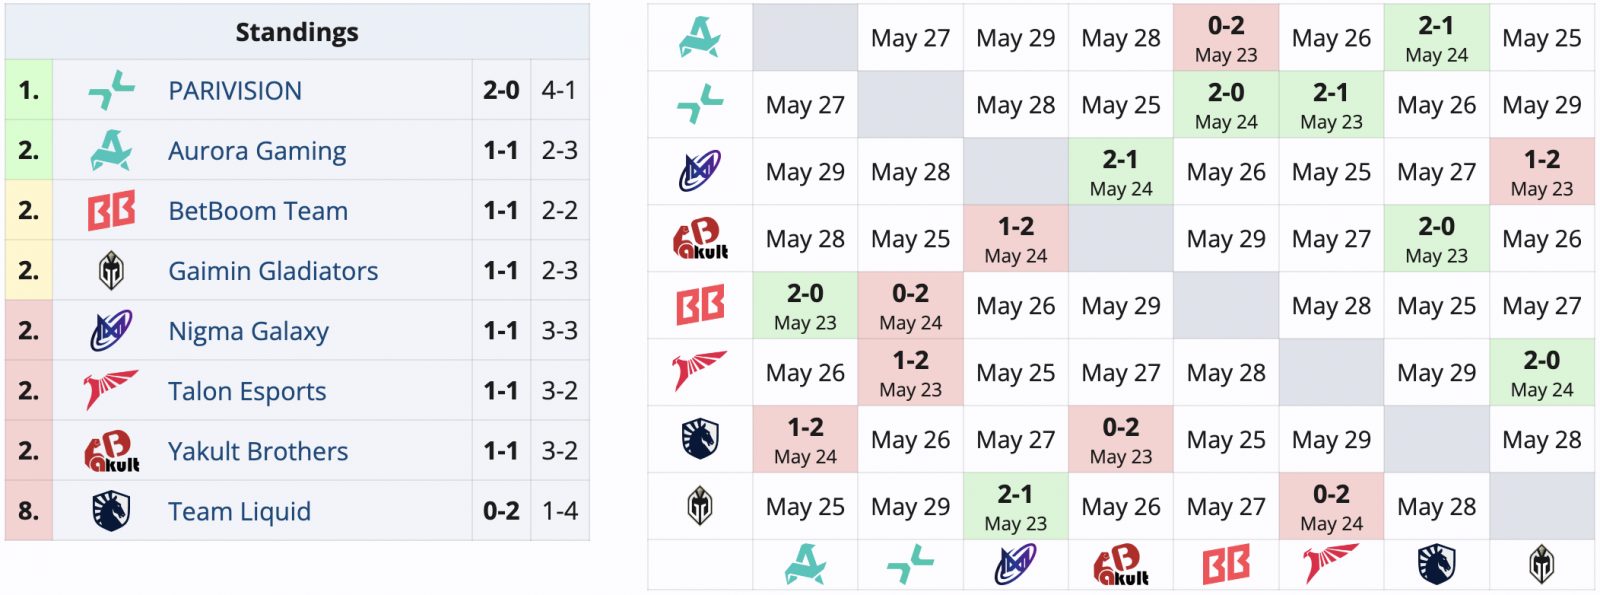Click the Aurora Gaming logo in standings

click(x=111, y=150)
